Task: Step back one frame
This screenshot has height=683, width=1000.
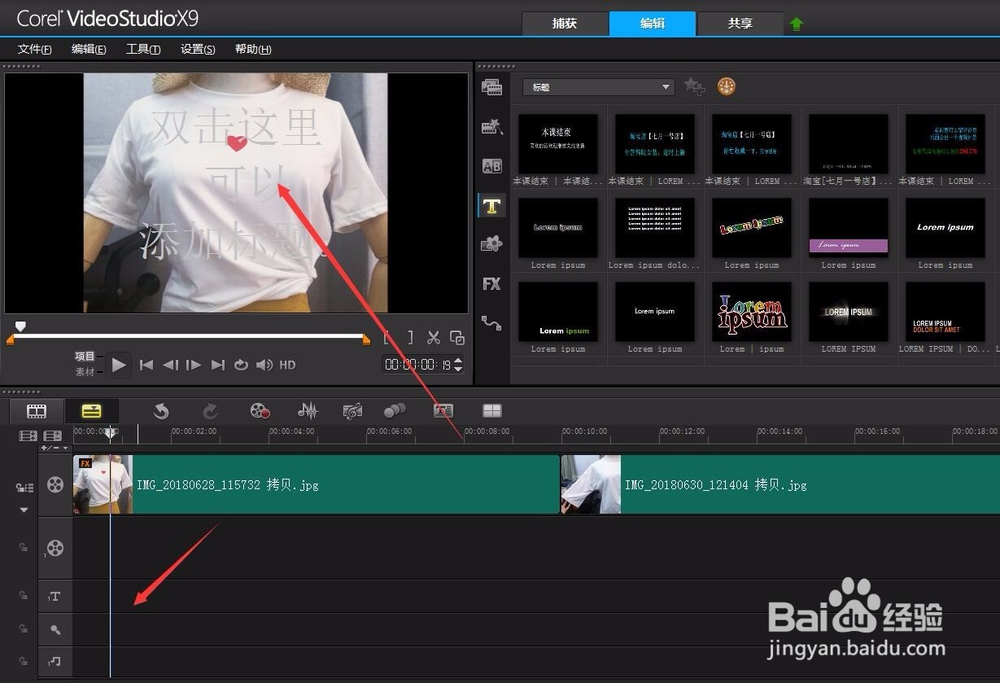Action: point(170,365)
